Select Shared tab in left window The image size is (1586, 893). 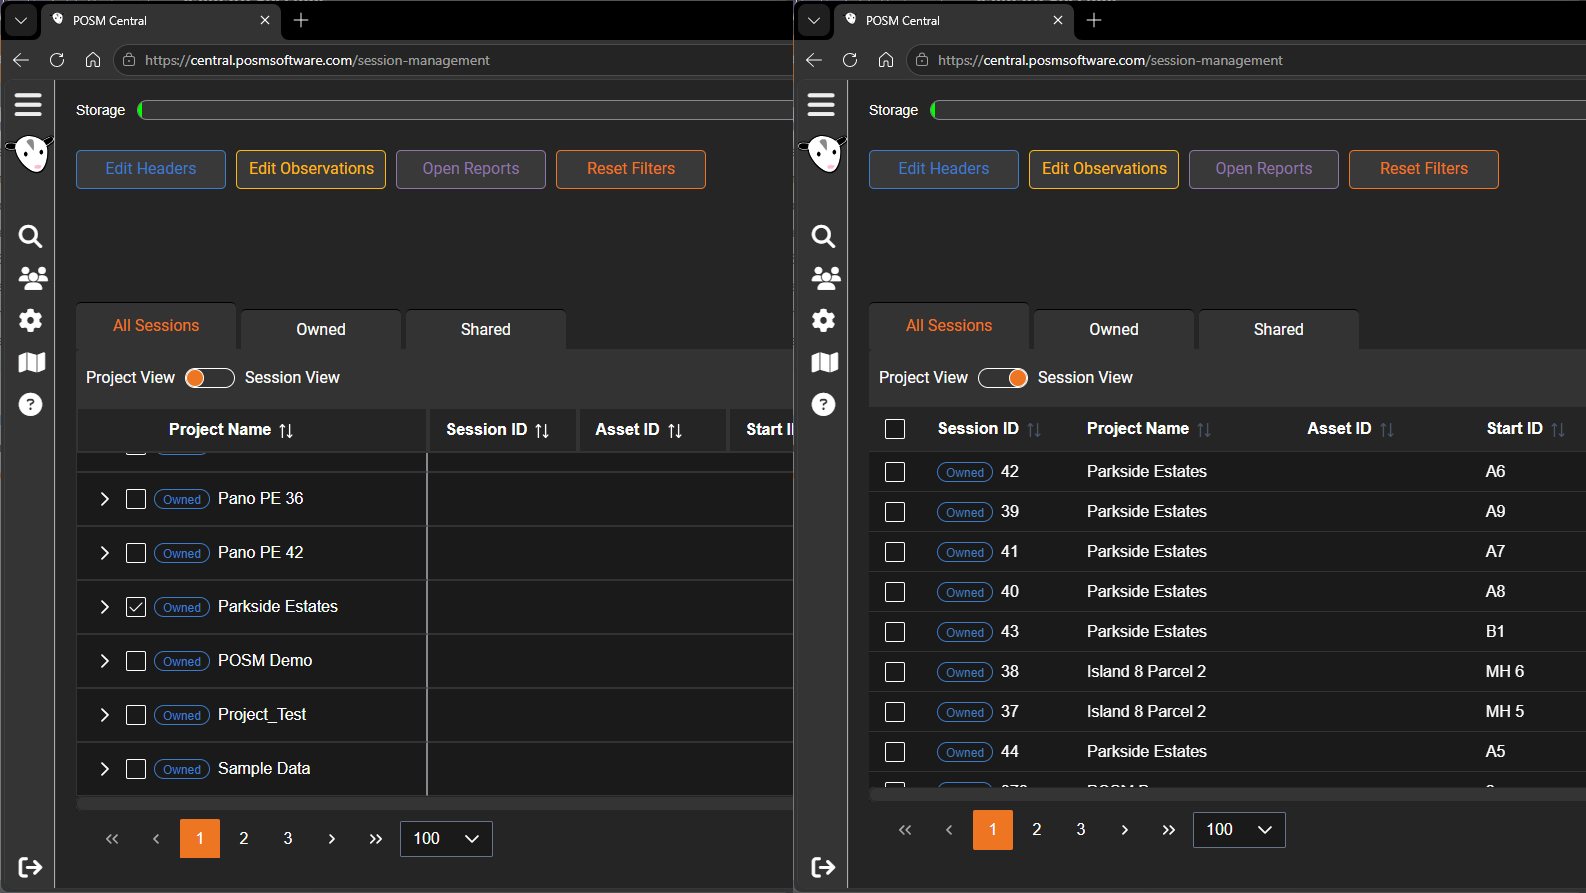pos(486,330)
